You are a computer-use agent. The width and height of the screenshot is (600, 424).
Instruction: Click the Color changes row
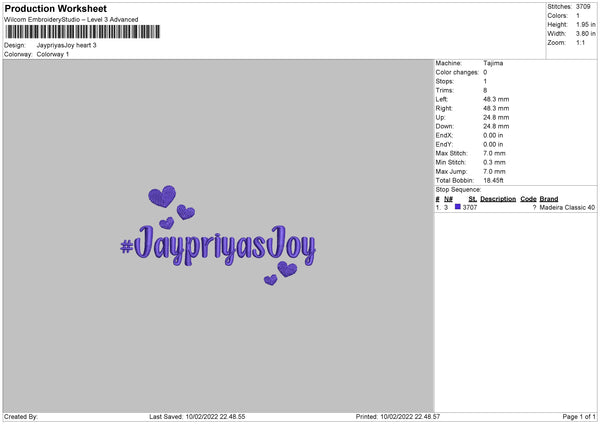(x=461, y=72)
